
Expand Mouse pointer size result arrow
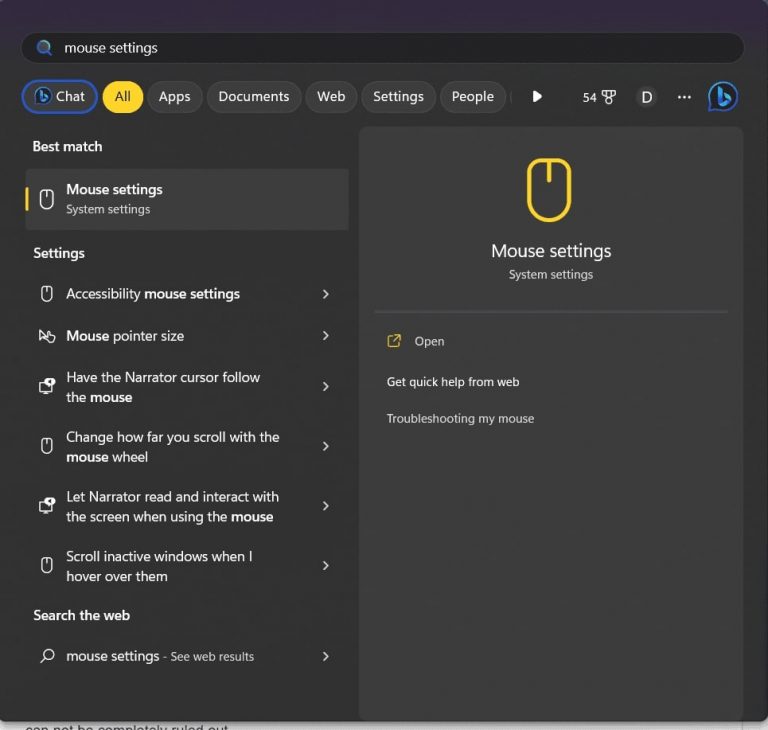pos(325,336)
